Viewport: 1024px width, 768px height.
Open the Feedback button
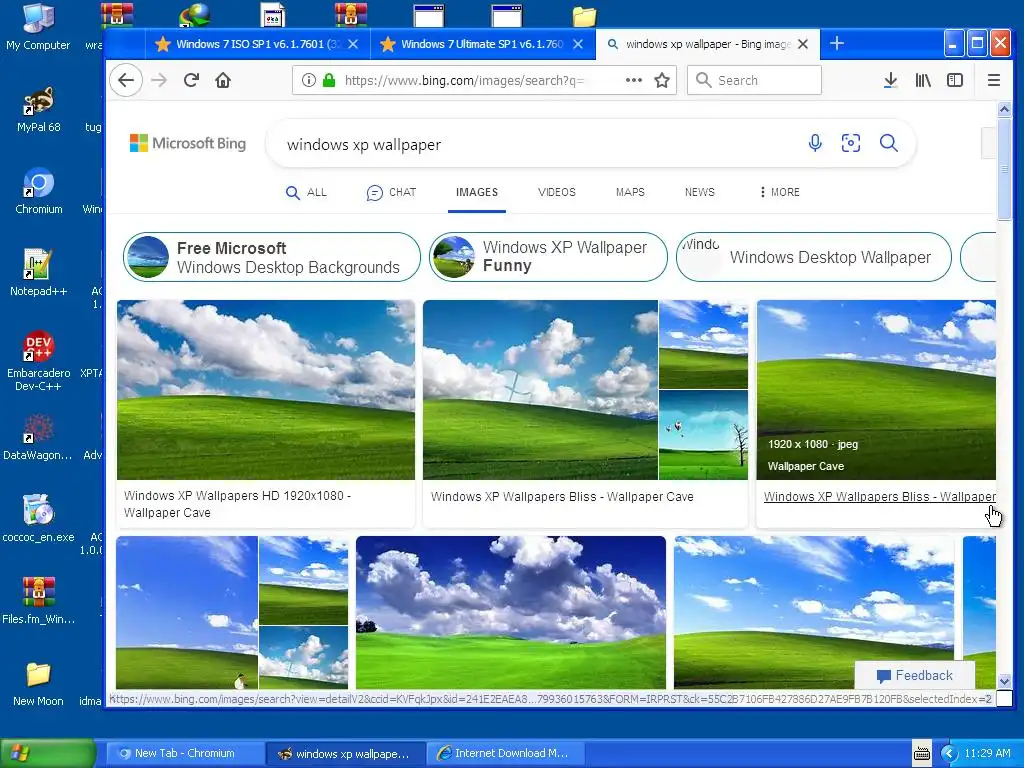pos(914,675)
